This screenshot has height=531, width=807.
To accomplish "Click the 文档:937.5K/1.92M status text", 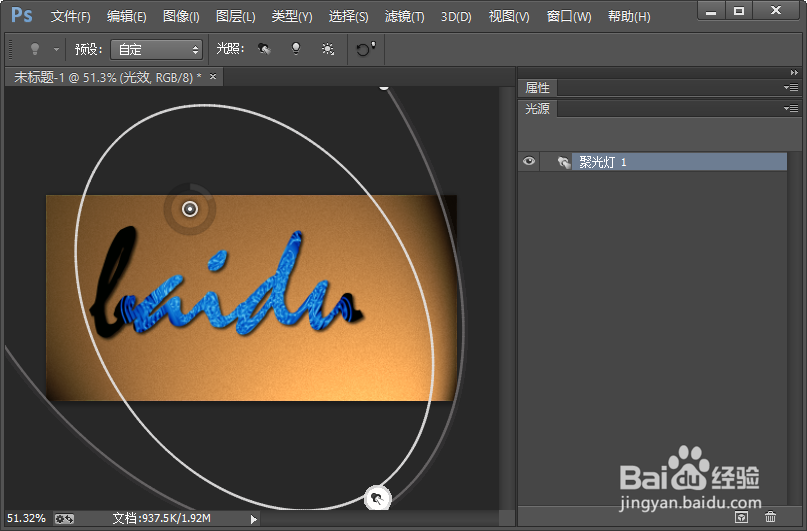I will pos(162,518).
